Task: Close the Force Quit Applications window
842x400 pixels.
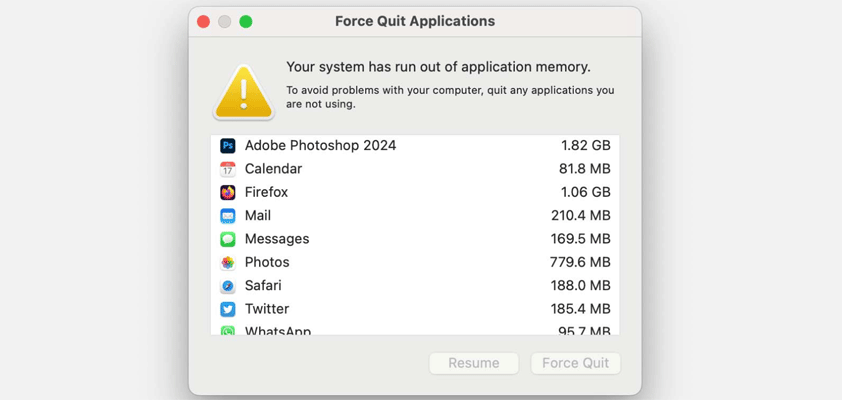Action: click(204, 21)
